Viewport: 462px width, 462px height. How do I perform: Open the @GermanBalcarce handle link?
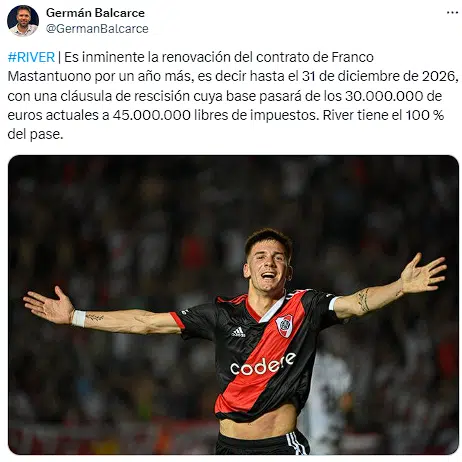[x=97, y=29]
